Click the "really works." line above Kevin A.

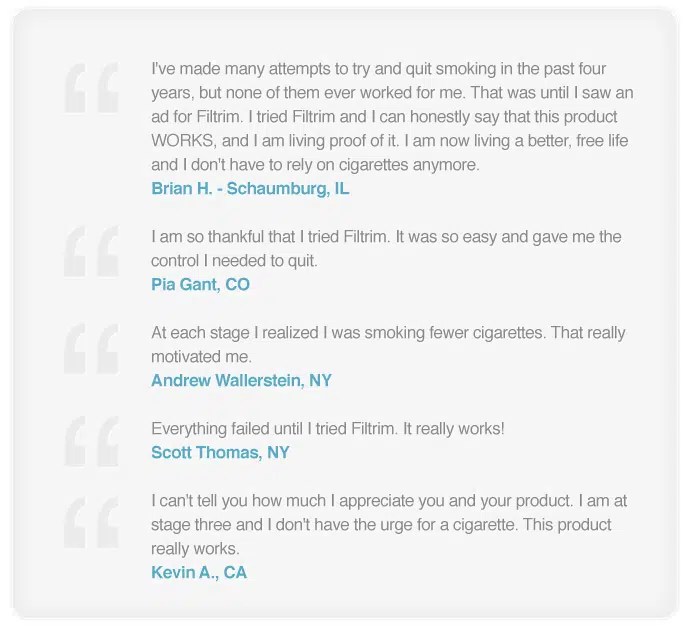tap(196, 549)
